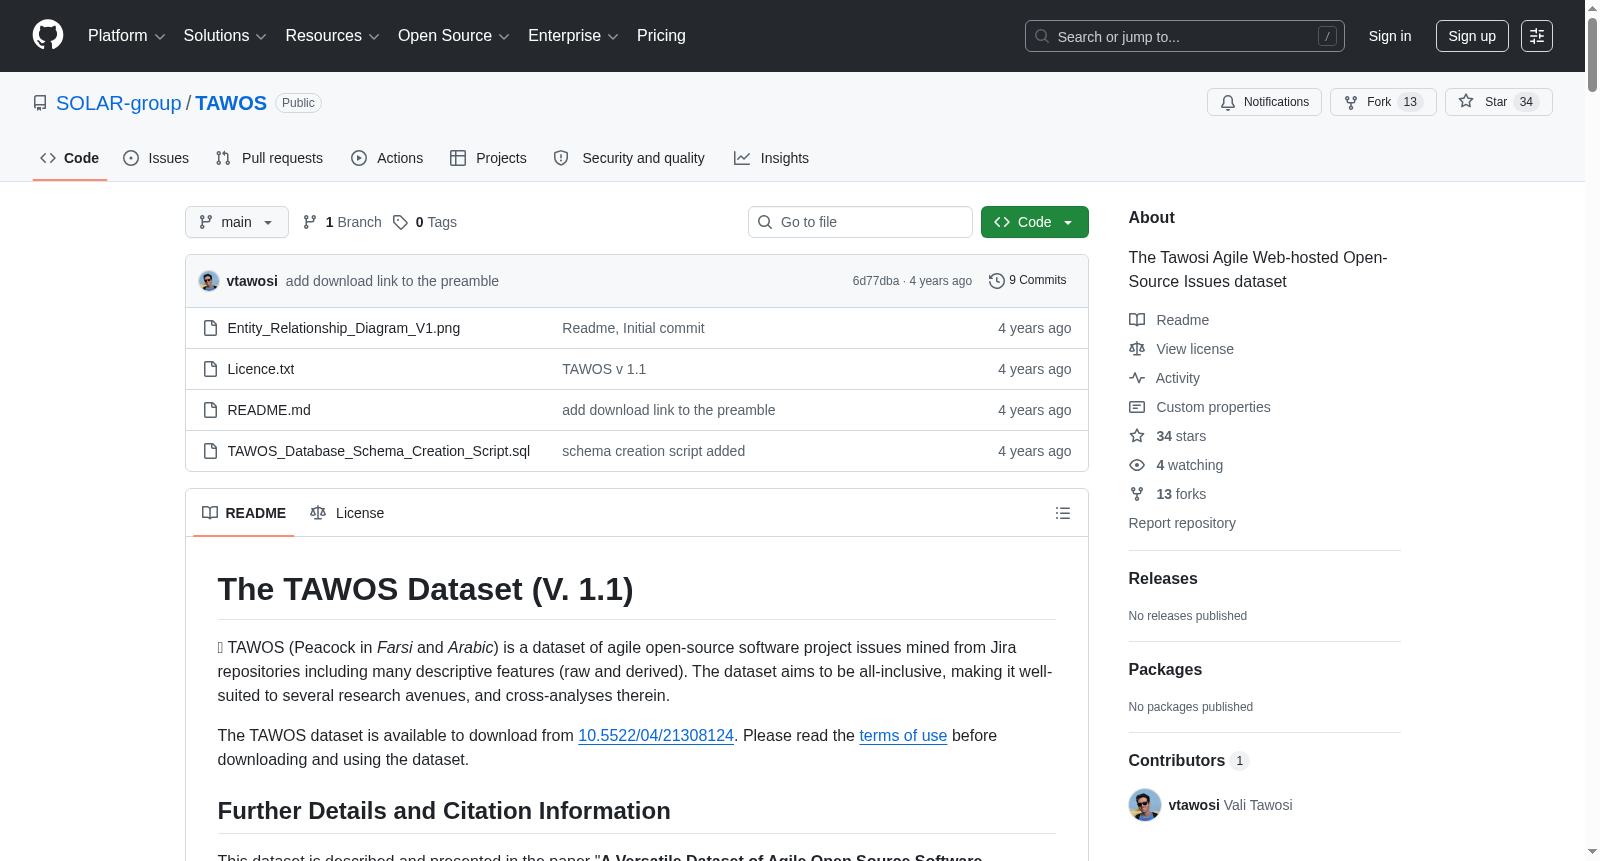The height and width of the screenshot is (861, 1600).
Task: Click the history clock icon beside 9 Commits
Action: click(x=997, y=281)
